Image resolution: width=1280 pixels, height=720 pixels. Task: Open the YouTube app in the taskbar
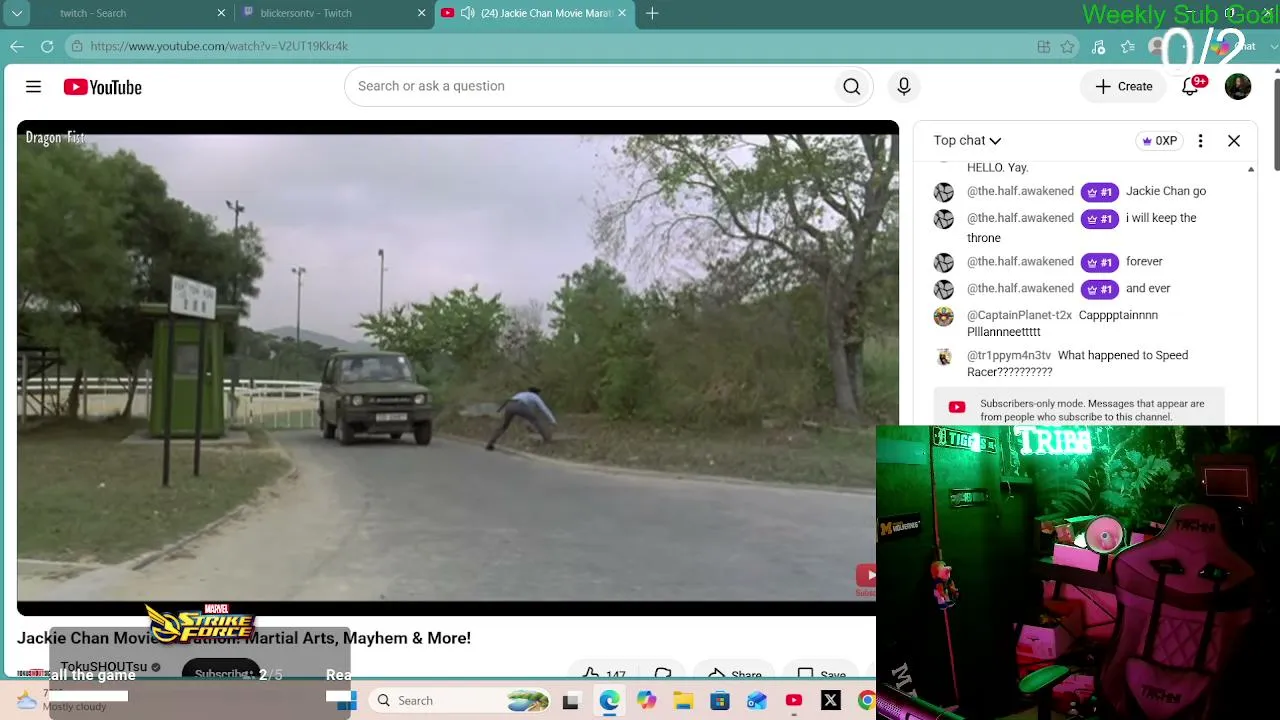pos(794,701)
